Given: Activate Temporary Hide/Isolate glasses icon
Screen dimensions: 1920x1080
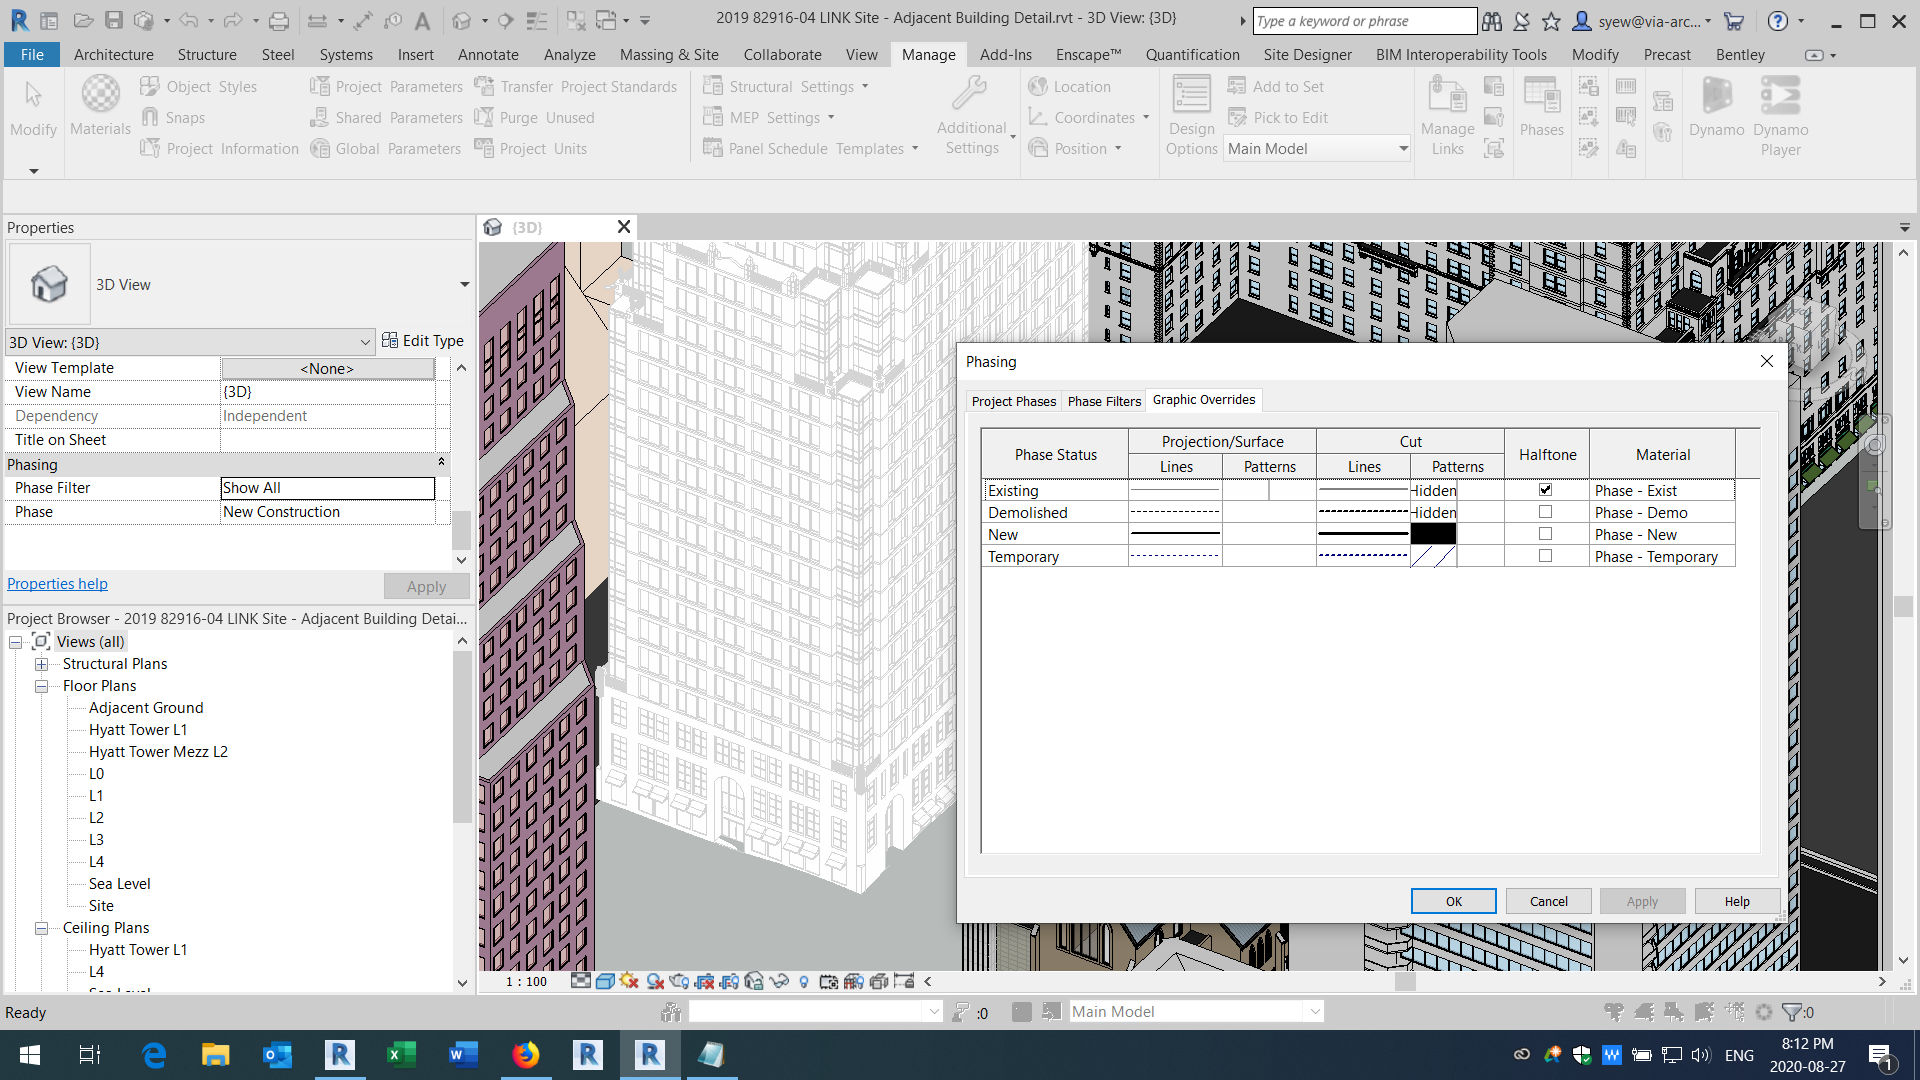Looking at the screenshot, I should coord(780,981).
